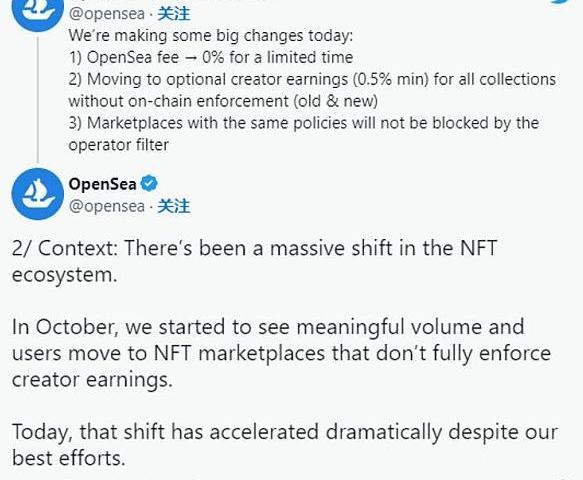Click the thread connector line between the avatars

click(38, 100)
